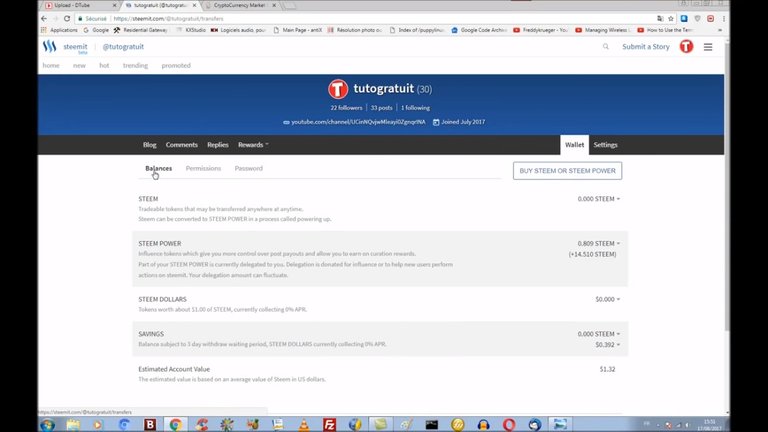Click the page vertical scrollbar
The width and height of the screenshot is (768, 432).
(x=727, y=186)
